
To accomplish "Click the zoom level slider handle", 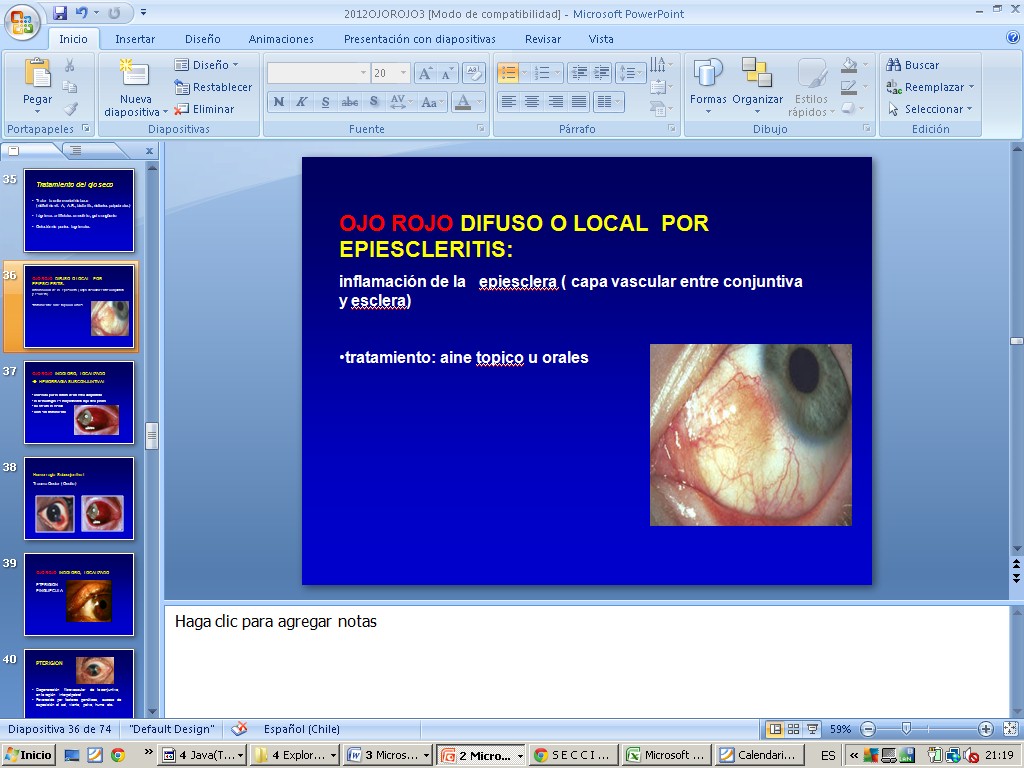I will [906, 729].
